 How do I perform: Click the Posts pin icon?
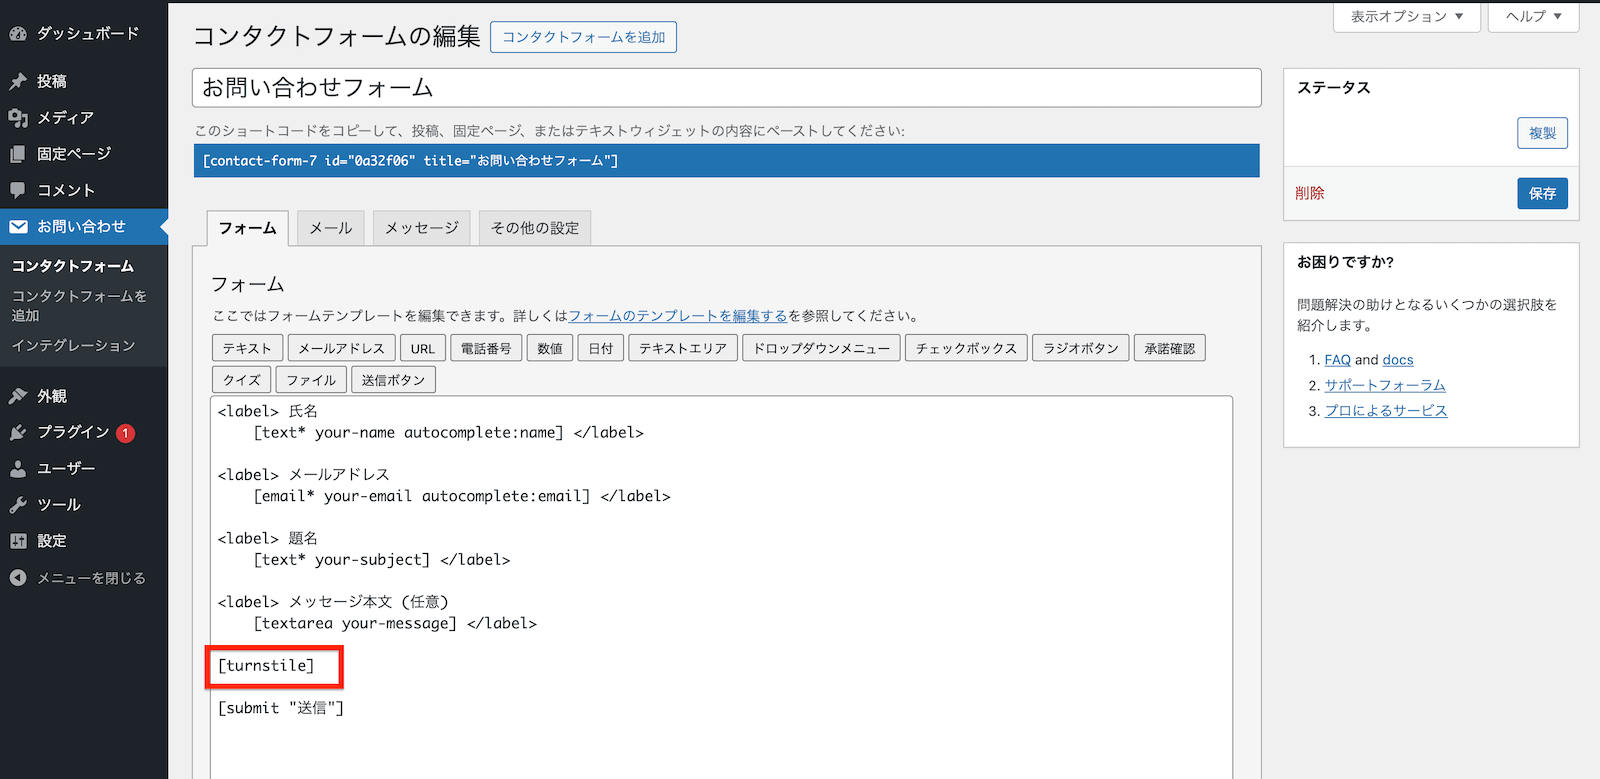(x=18, y=82)
